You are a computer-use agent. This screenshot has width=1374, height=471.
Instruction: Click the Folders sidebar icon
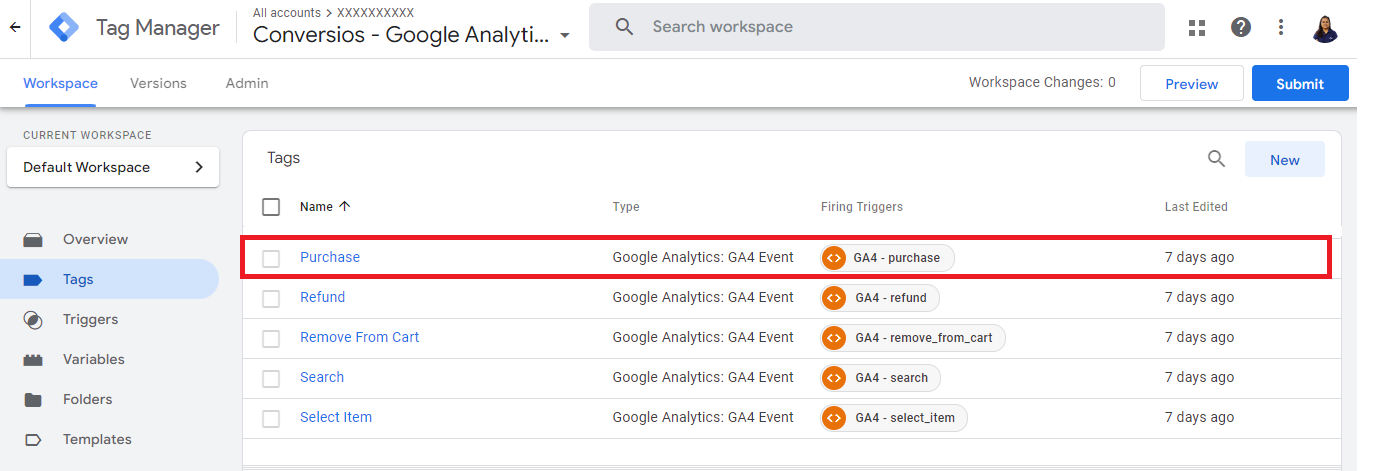33,400
